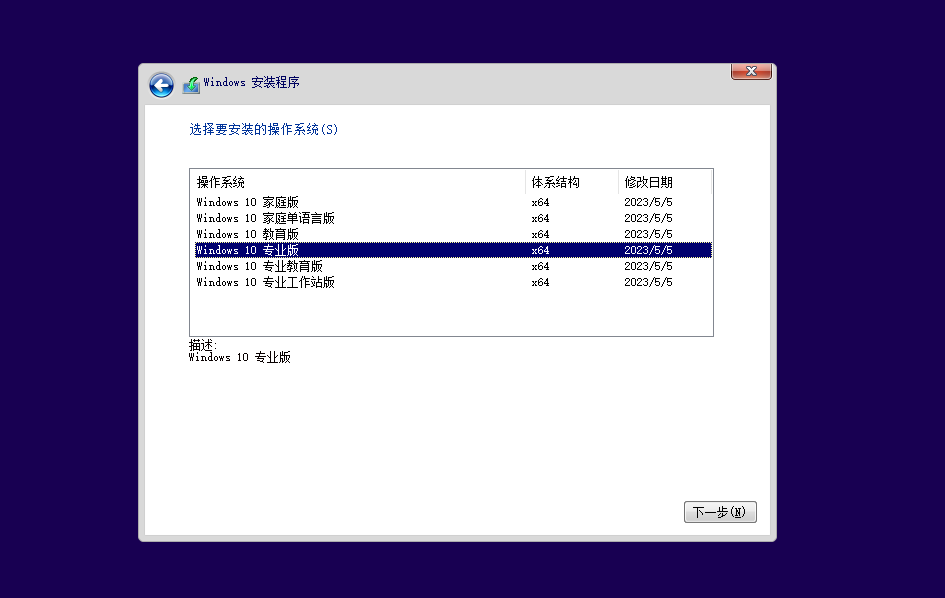Click the 体系结构 column header
This screenshot has height=598, width=945.
[572, 182]
